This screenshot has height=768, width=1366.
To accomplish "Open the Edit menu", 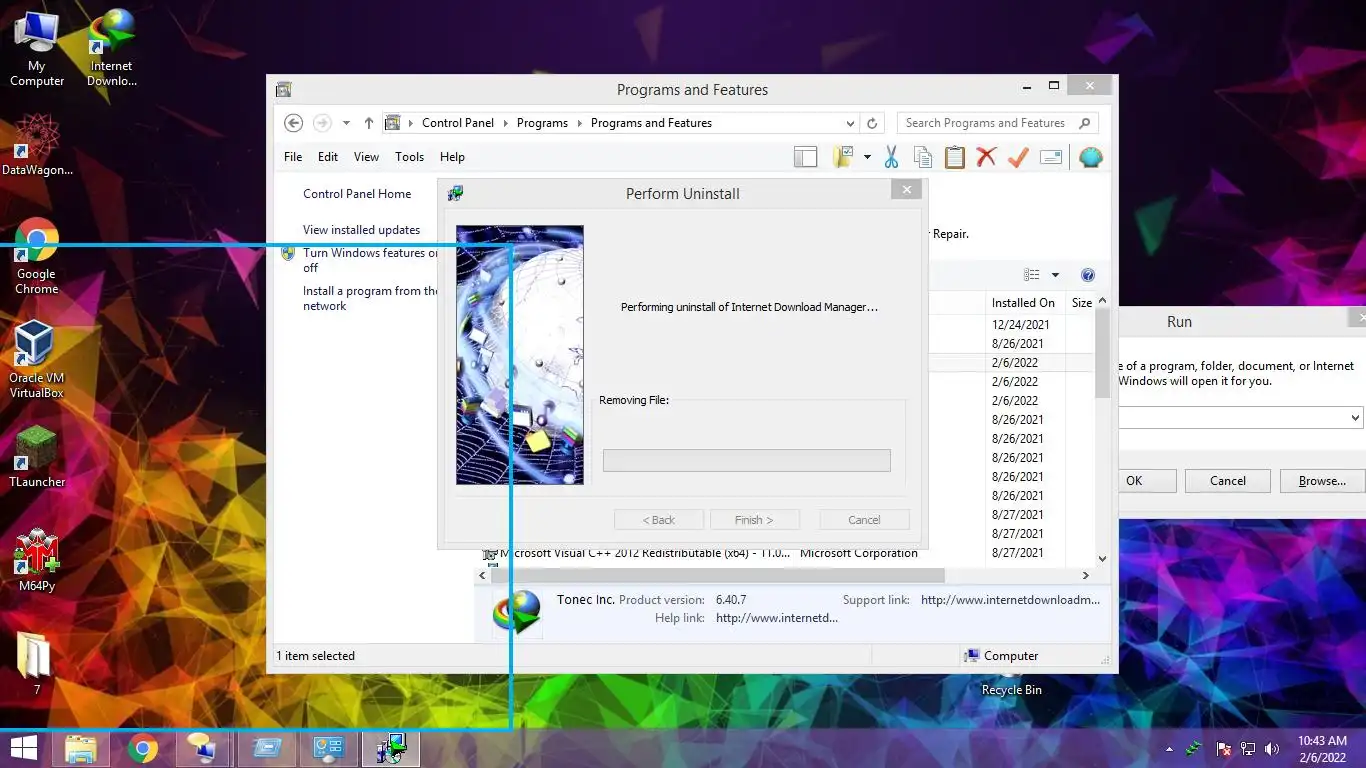I will coord(328,157).
